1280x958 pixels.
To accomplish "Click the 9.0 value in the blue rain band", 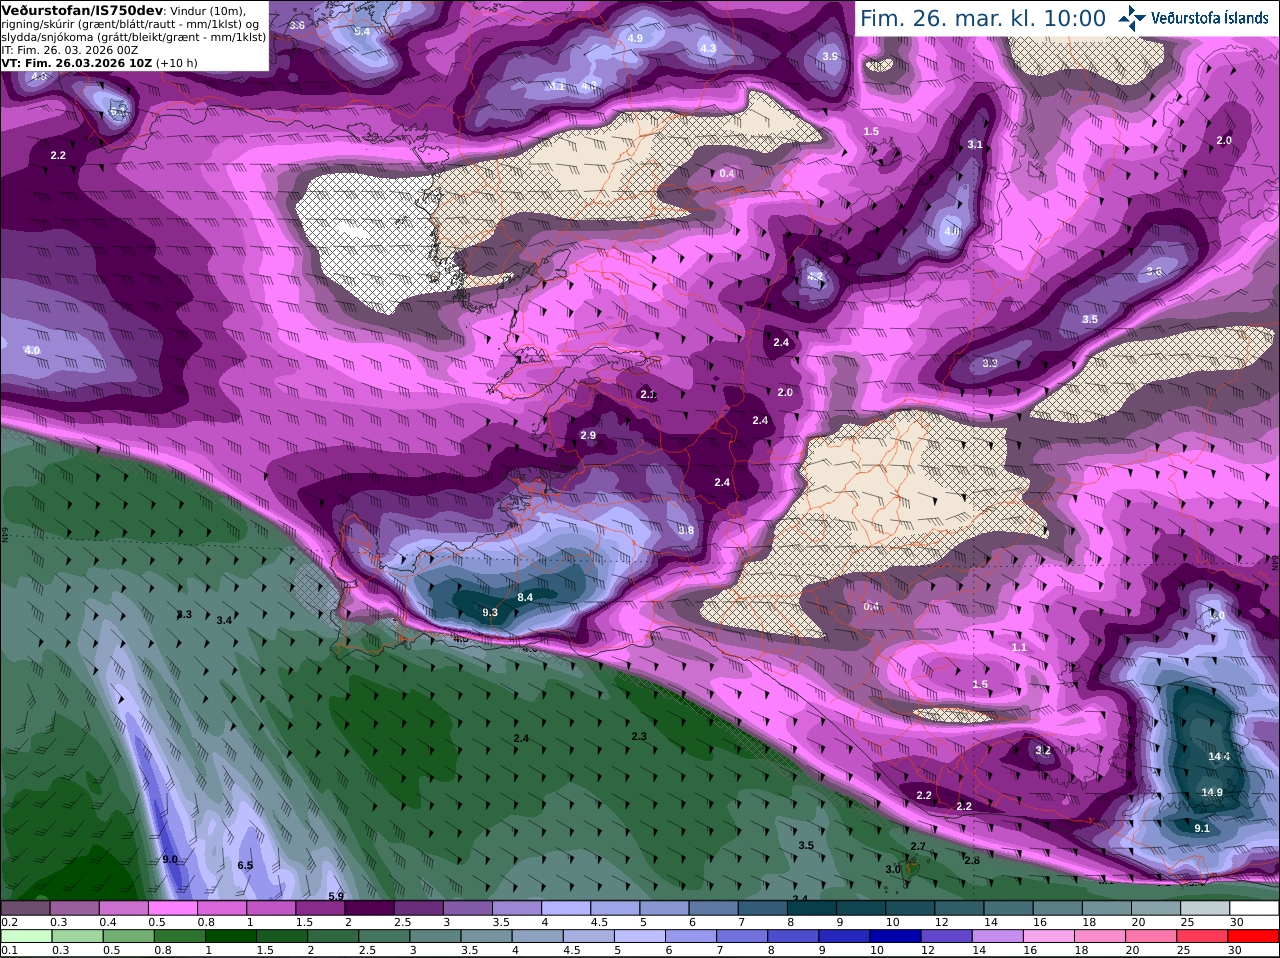I will pyautogui.click(x=170, y=859).
